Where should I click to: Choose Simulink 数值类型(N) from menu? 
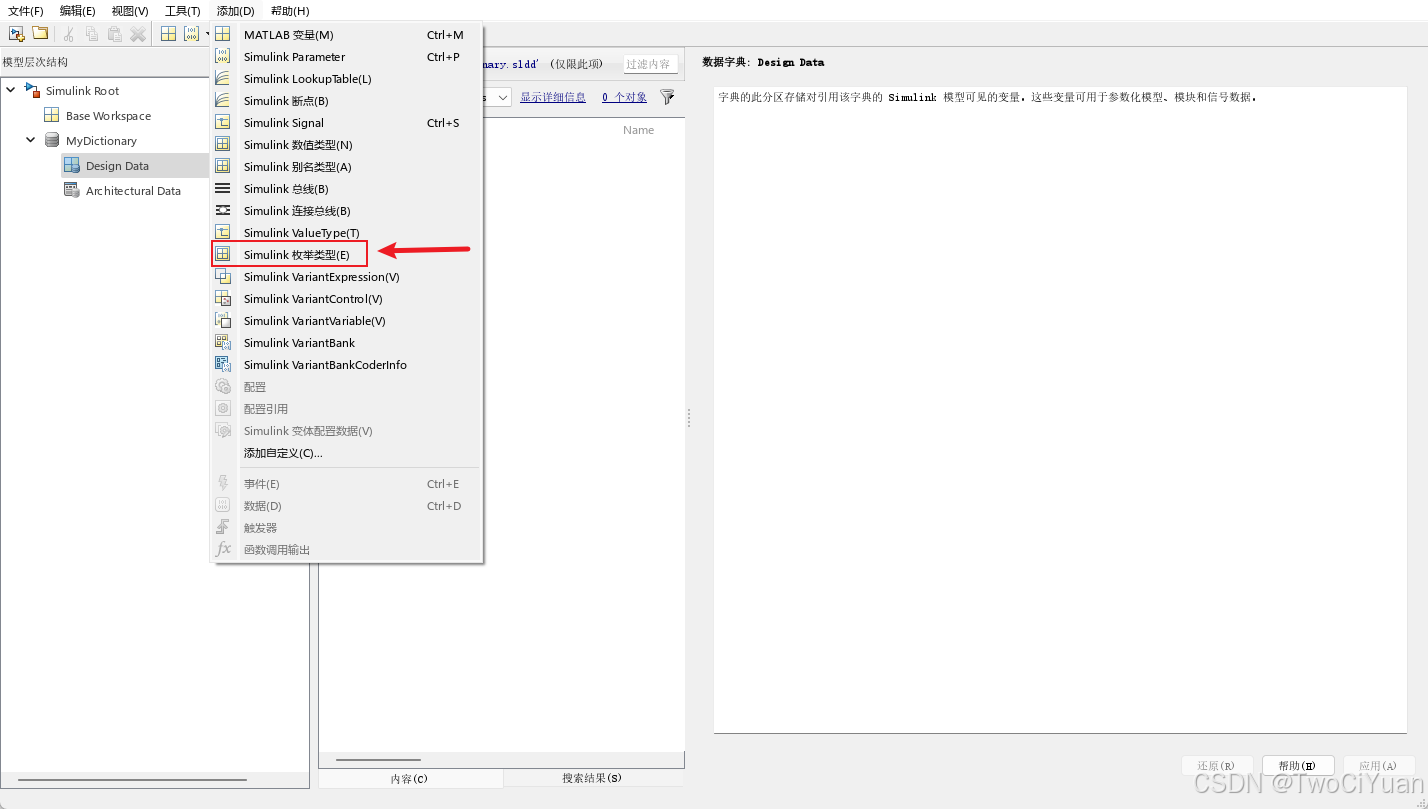click(x=346, y=144)
